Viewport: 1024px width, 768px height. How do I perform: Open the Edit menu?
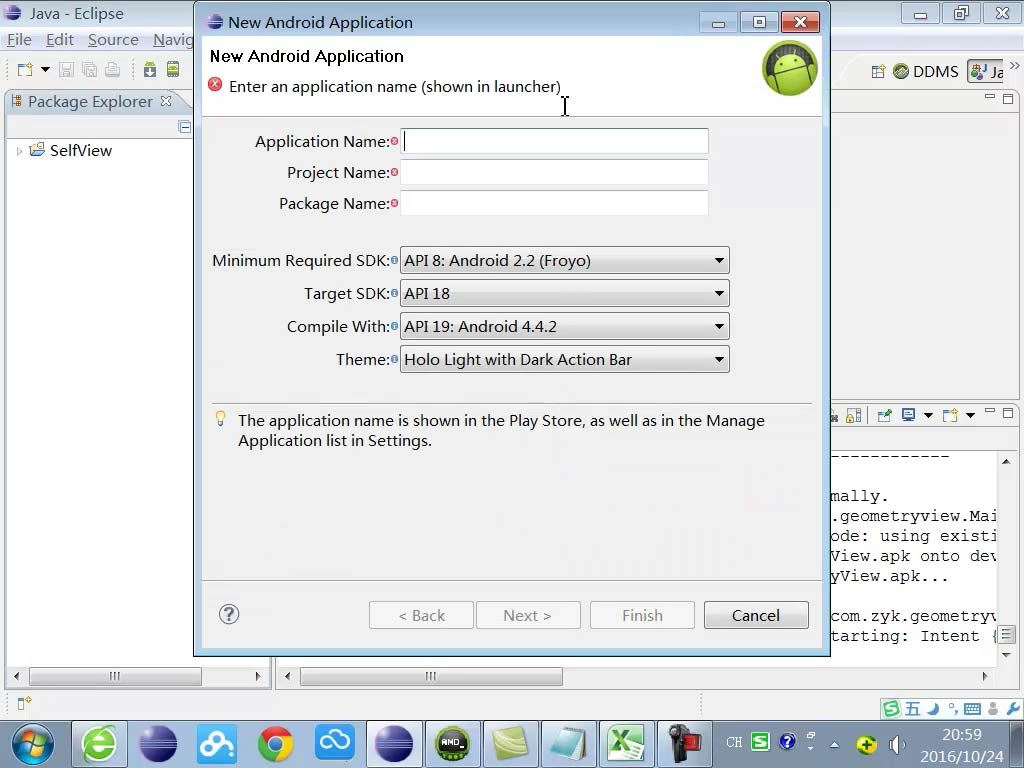click(59, 40)
